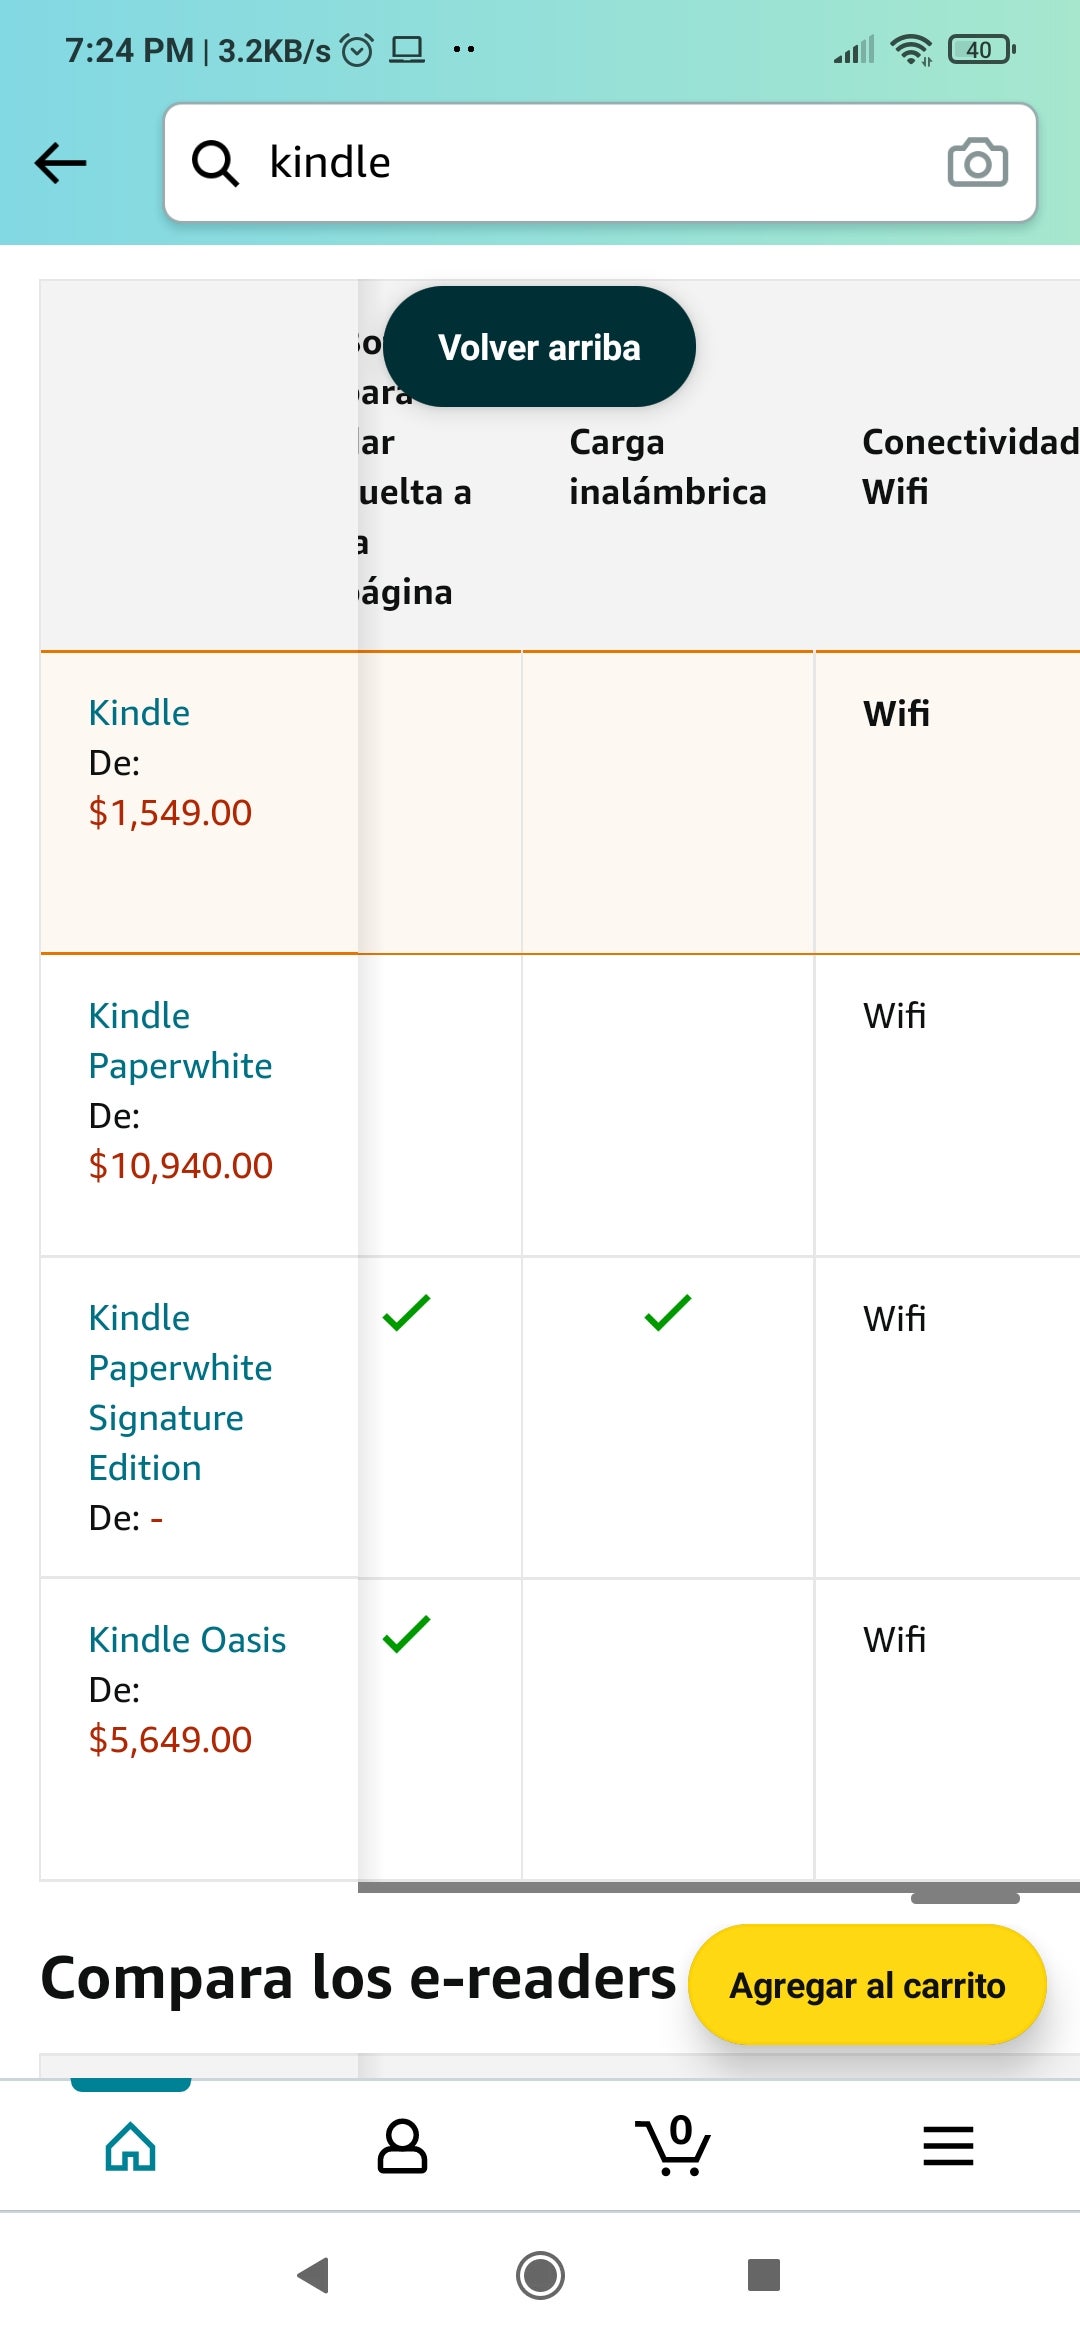Screen dimensions: 1080x2340
Task: Tap Agregar al carrito button
Action: coord(867,1985)
